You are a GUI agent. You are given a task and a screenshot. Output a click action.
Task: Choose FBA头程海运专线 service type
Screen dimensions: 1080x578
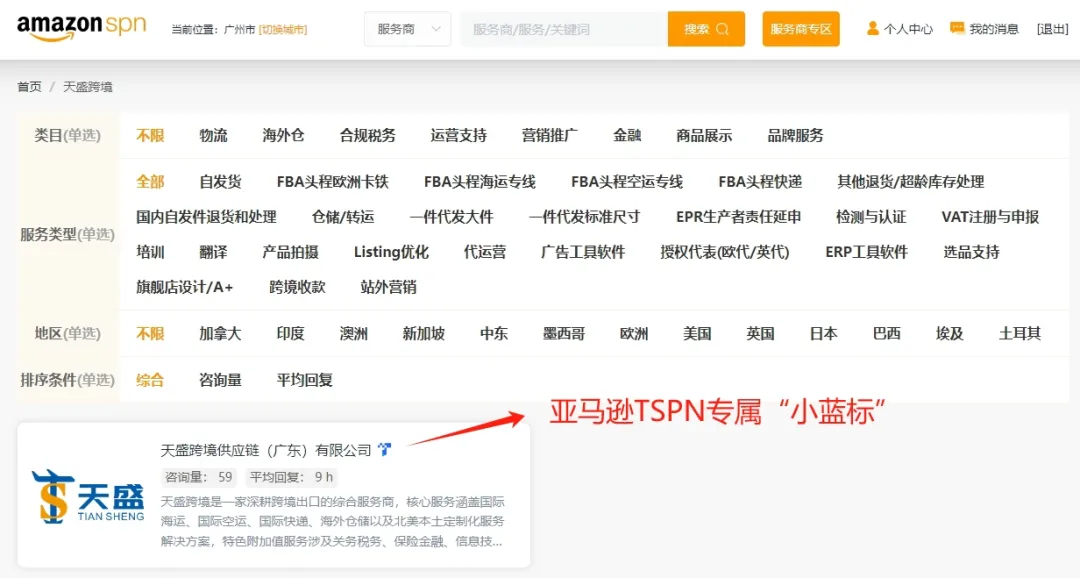click(480, 182)
